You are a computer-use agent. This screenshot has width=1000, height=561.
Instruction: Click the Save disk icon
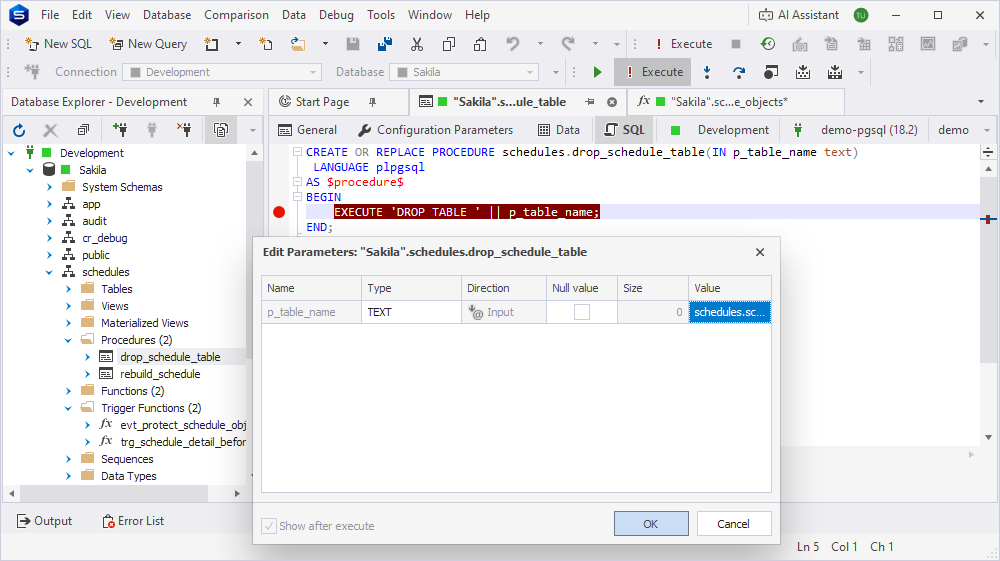pyautogui.click(x=353, y=44)
